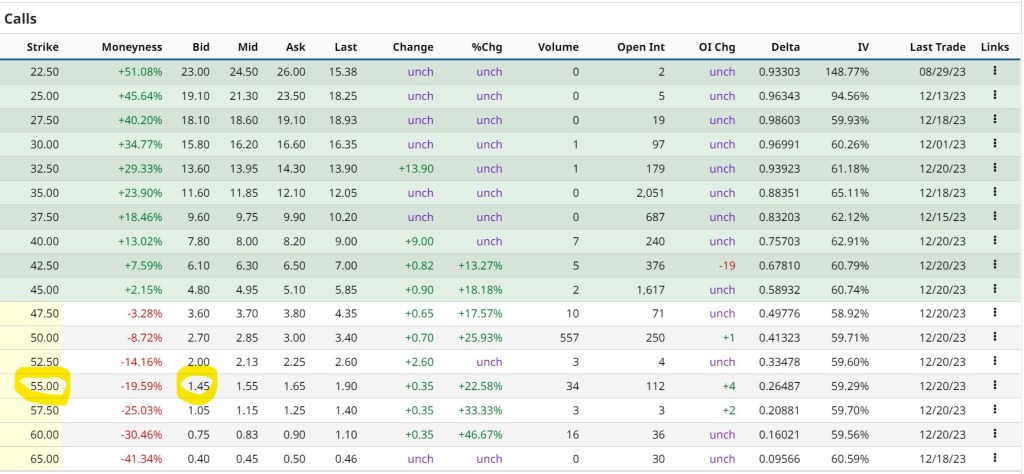Click the -19 OI Chg value
Screen dimensions: 1024x474
725,265
